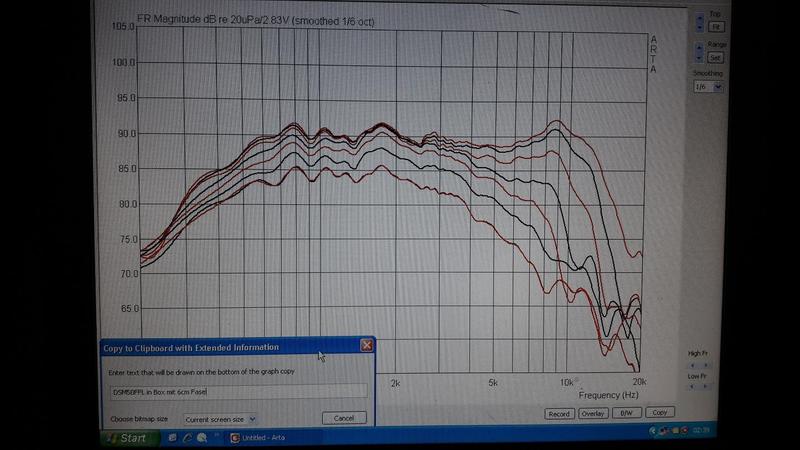This screenshot has height=450, width=800.
Task: Click the graph caption text field
Action: pyautogui.click(x=238, y=392)
